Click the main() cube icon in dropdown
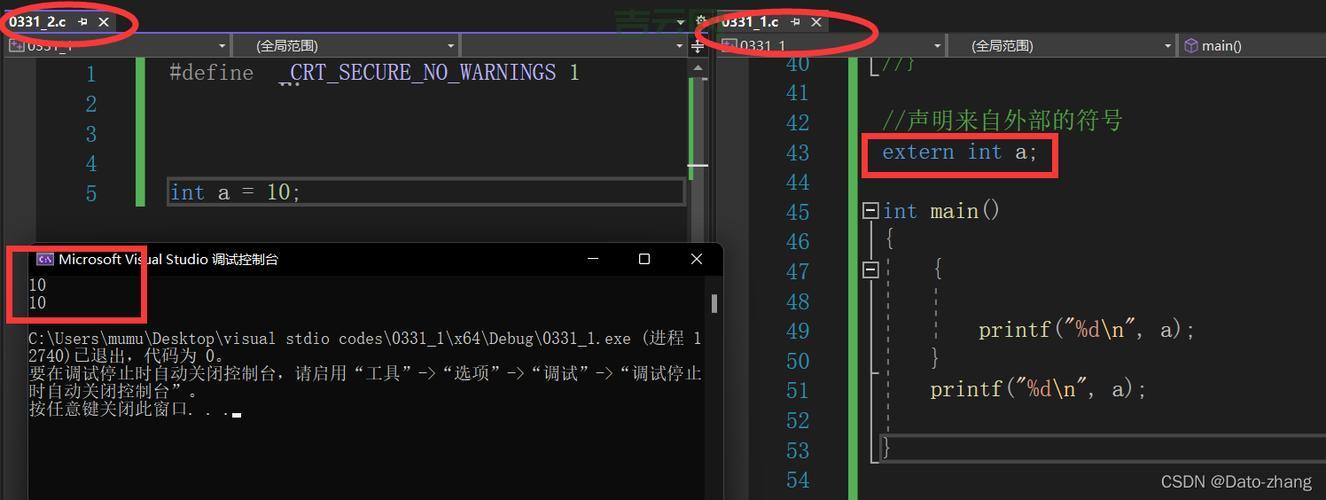The image size is (1326, 500). [x=1191, y=46]
